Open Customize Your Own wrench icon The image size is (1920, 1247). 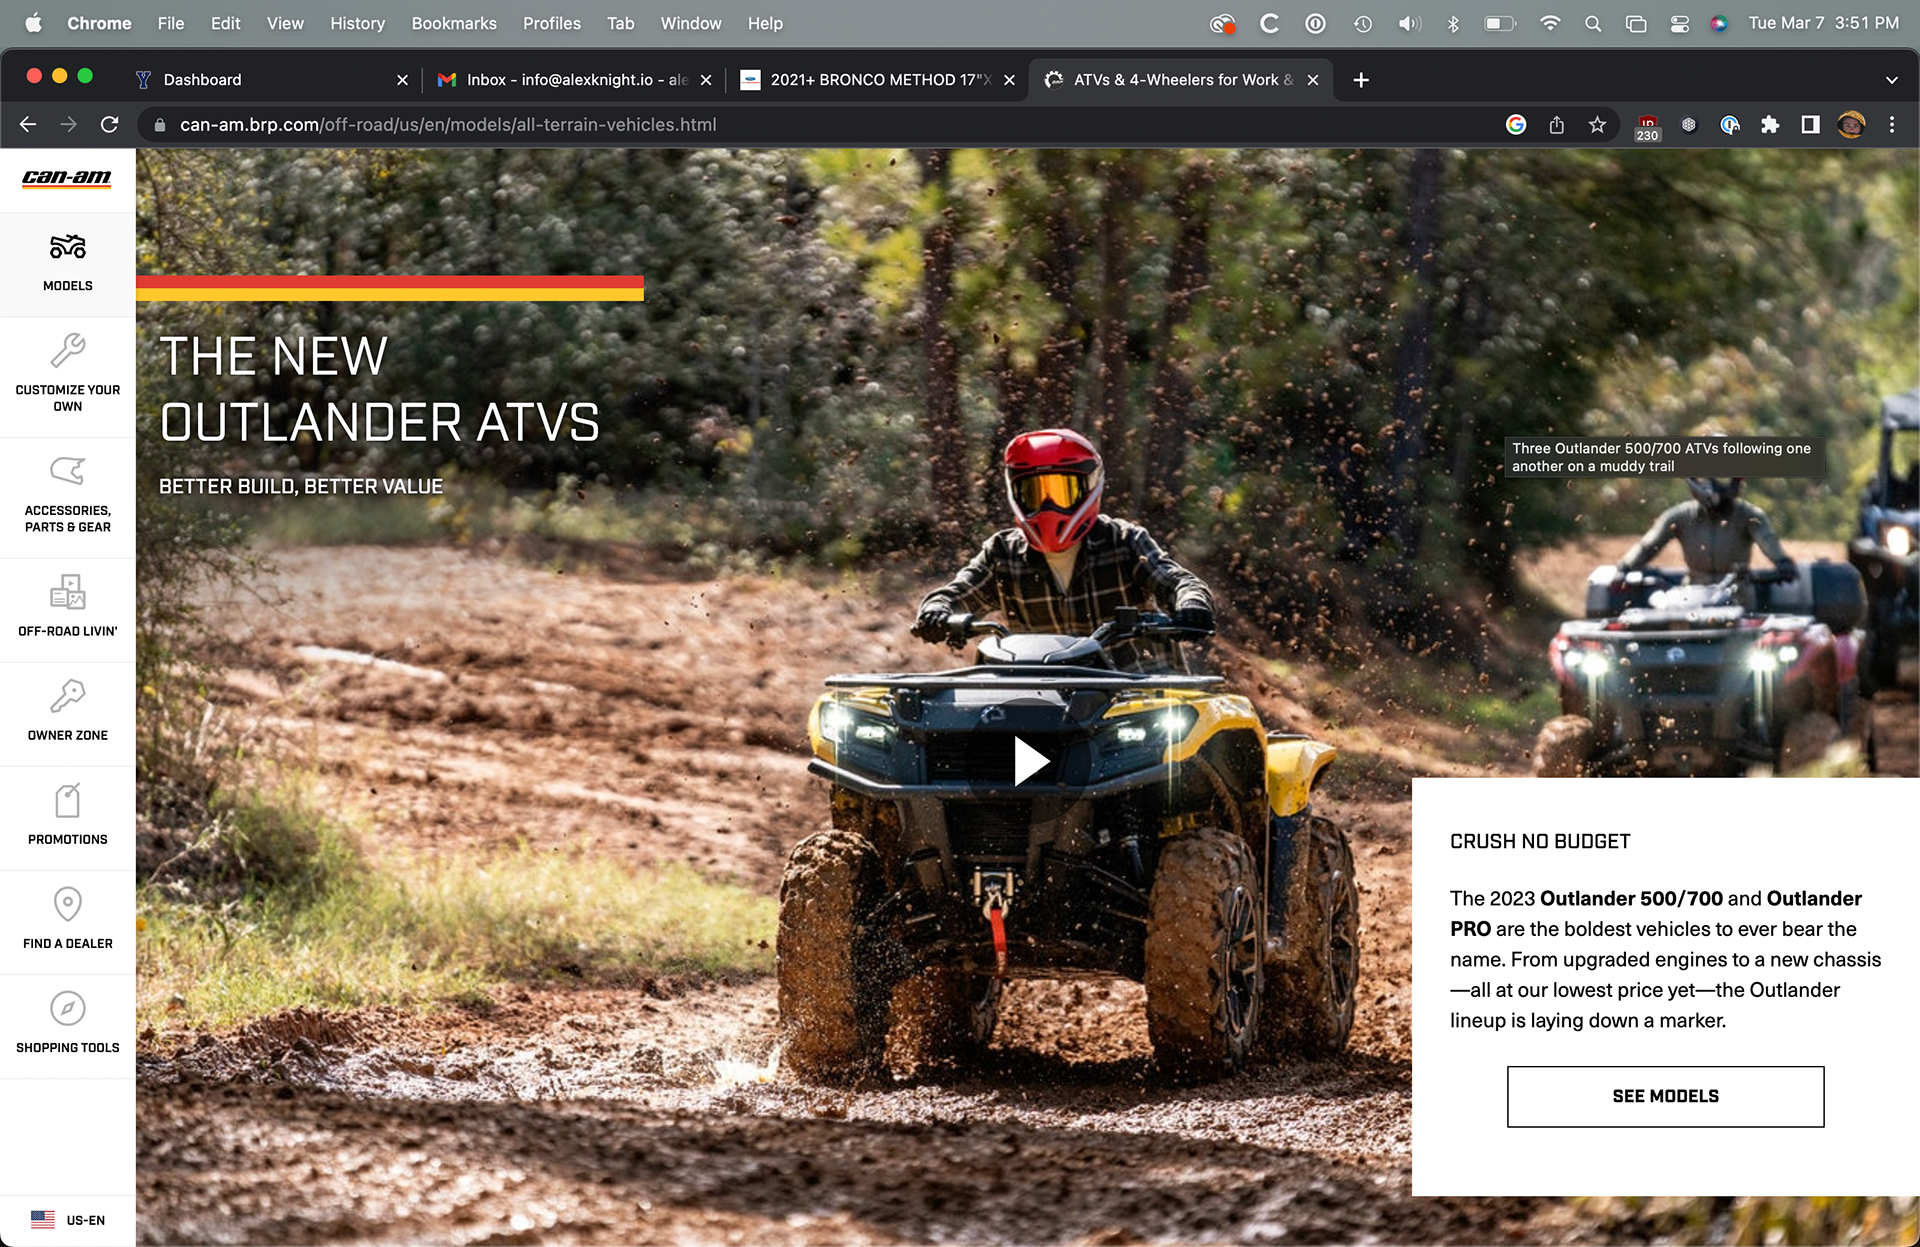pos(67,351)
